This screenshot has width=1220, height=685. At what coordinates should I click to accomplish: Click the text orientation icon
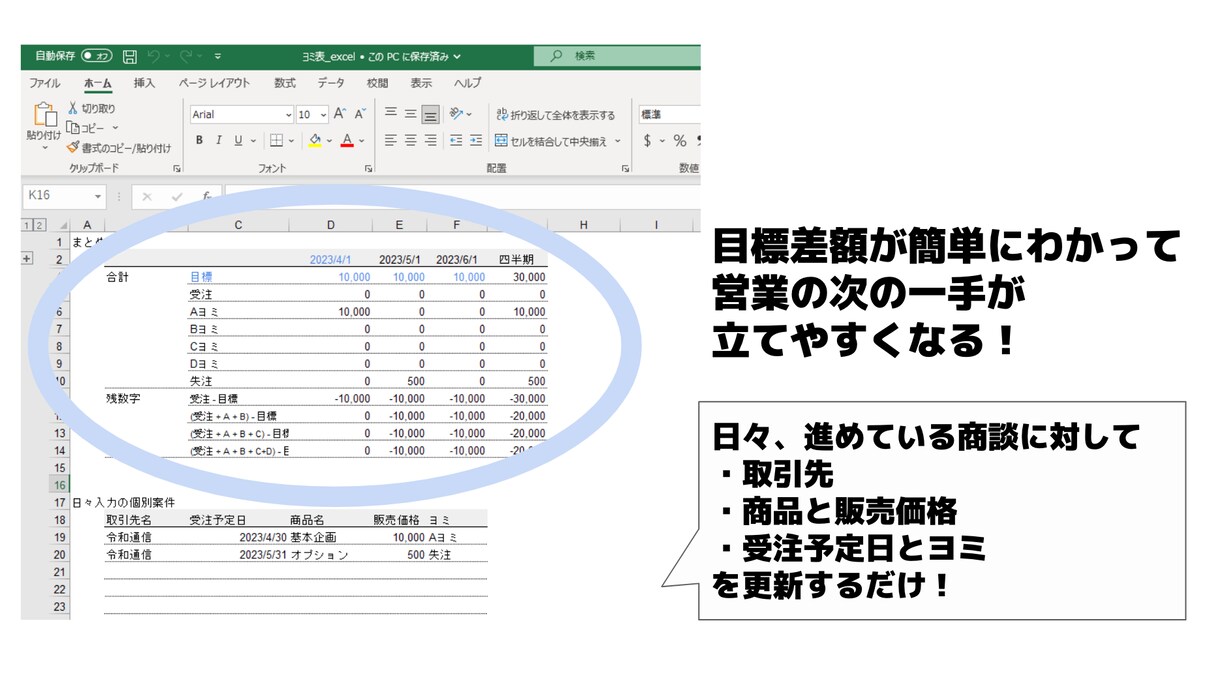457,114
